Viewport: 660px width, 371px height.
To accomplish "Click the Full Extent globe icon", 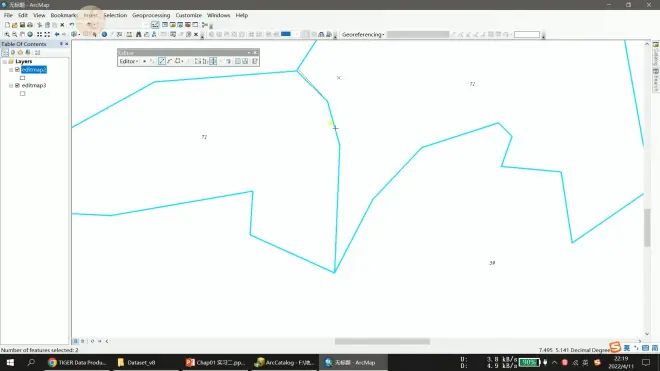I will point(30,35).
